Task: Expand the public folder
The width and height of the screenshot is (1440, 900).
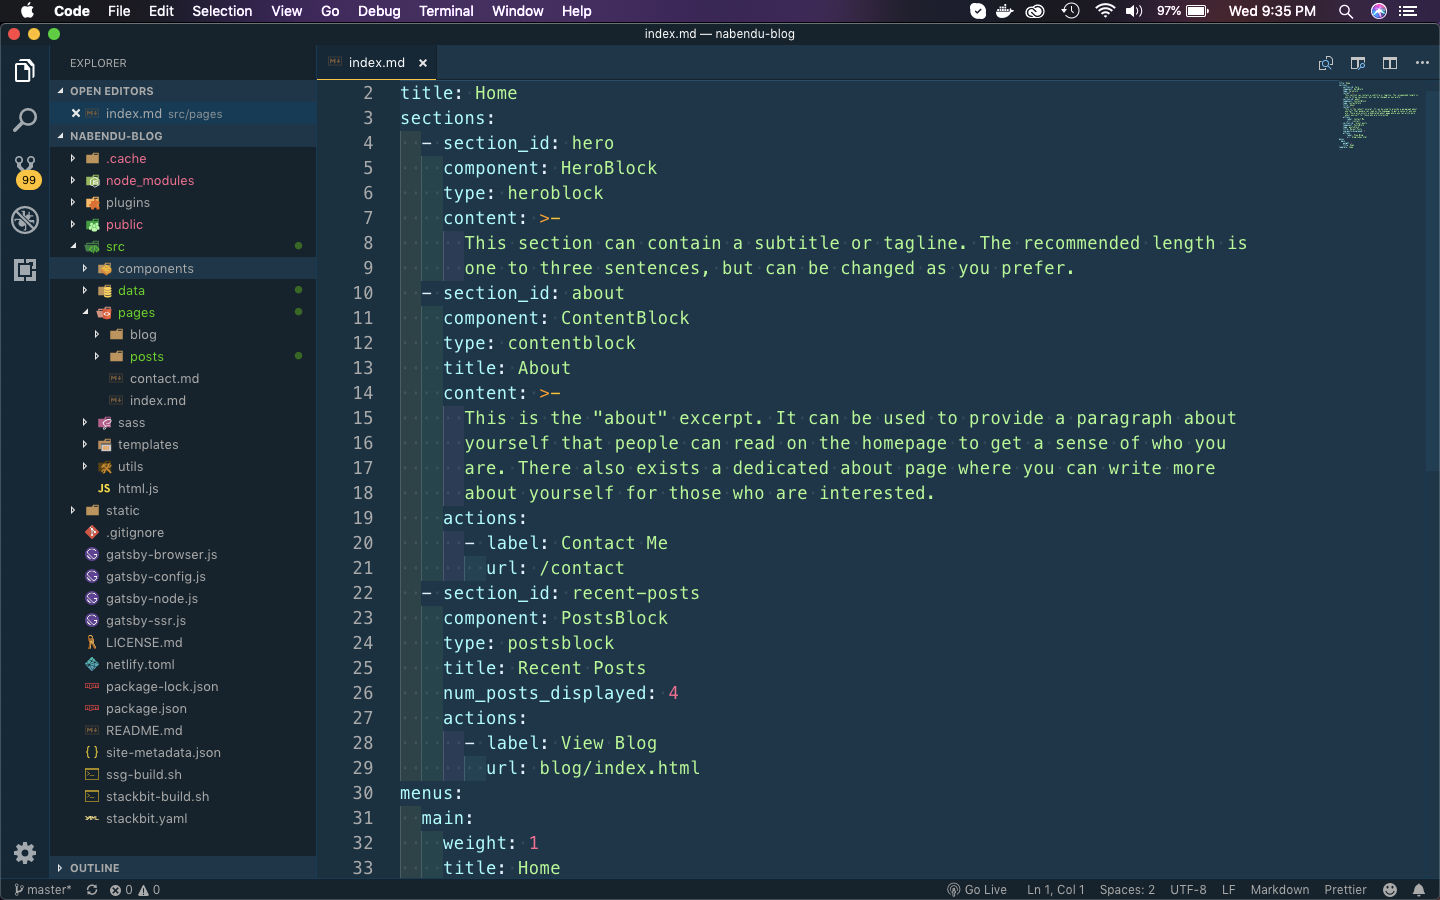Action: 183,225
